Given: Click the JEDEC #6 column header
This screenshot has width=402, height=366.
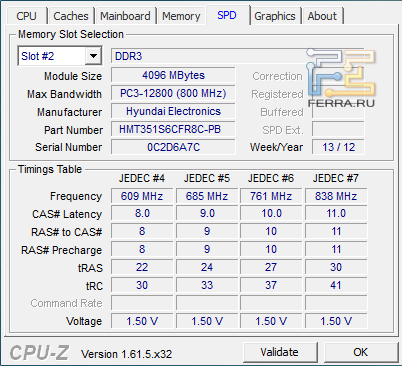Looking at the screenshot, I should pyautogui.click(x=271, y=178).
